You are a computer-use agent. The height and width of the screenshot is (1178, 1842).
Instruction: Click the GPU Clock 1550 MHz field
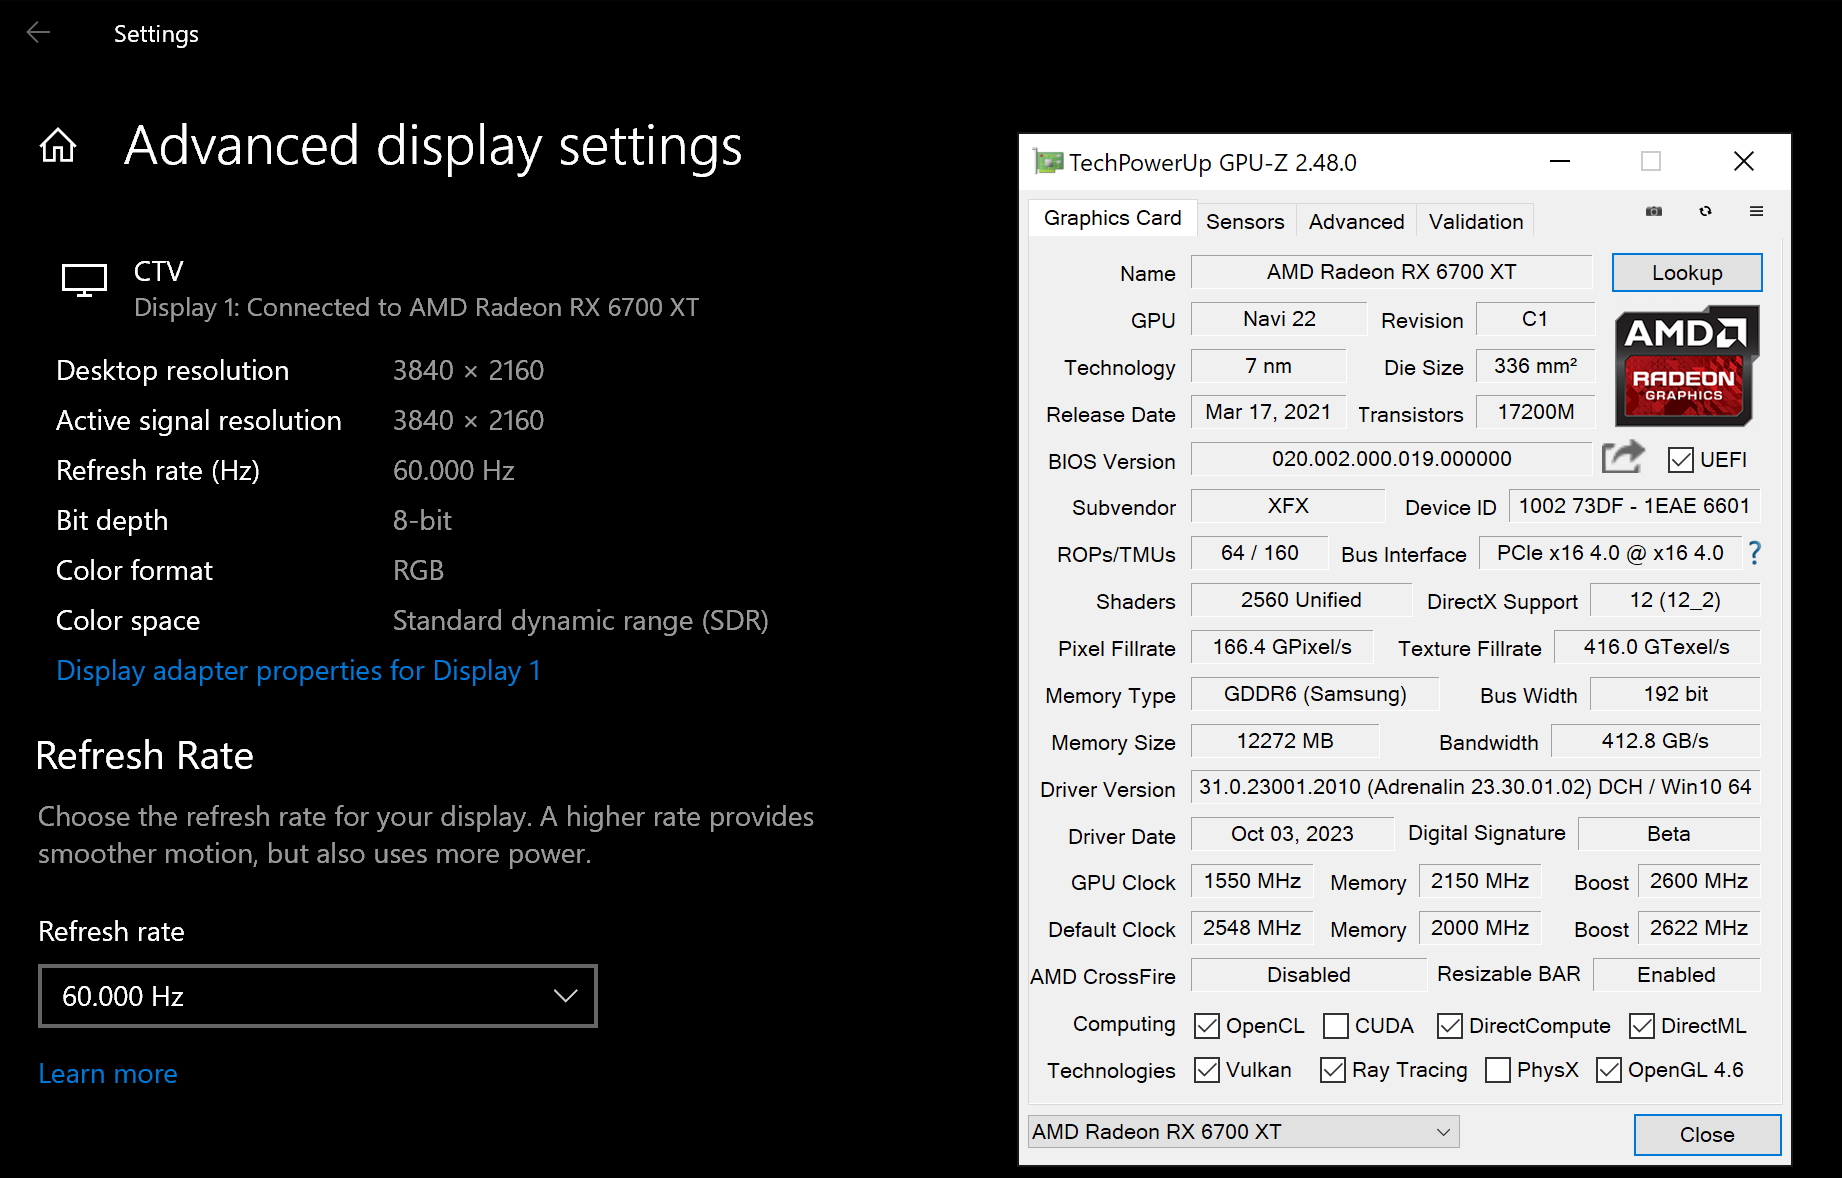click(x=1252, y=881)
